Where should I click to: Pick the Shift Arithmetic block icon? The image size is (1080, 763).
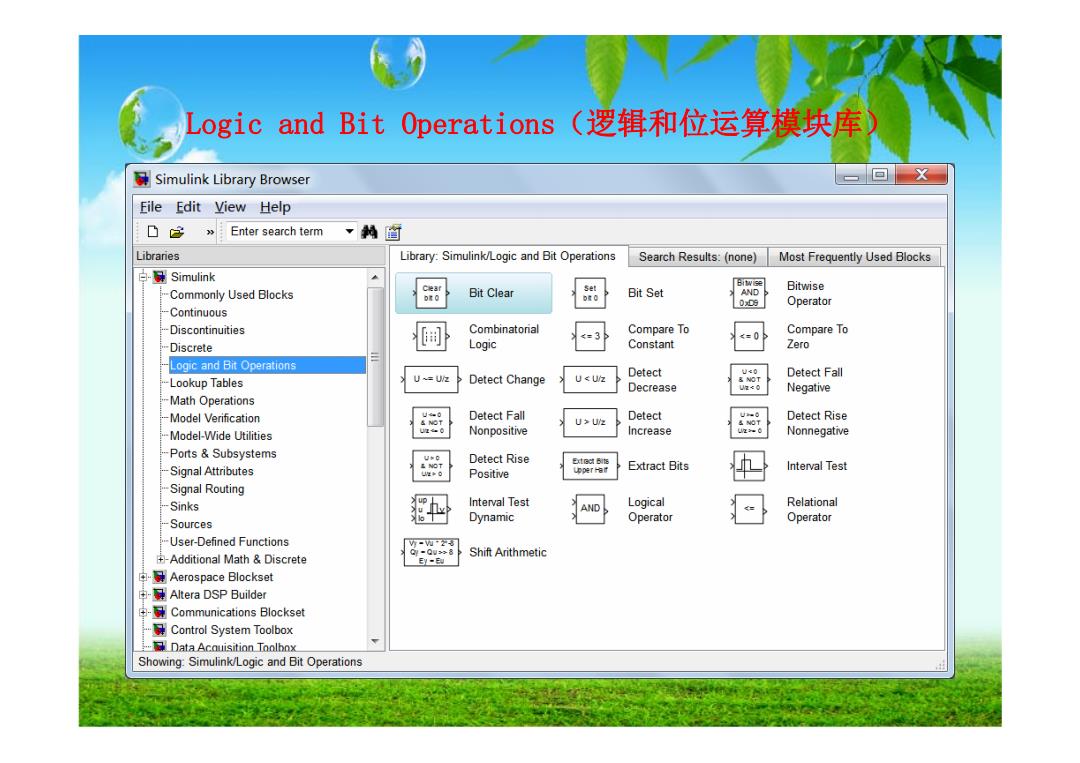tap(431, 552)
